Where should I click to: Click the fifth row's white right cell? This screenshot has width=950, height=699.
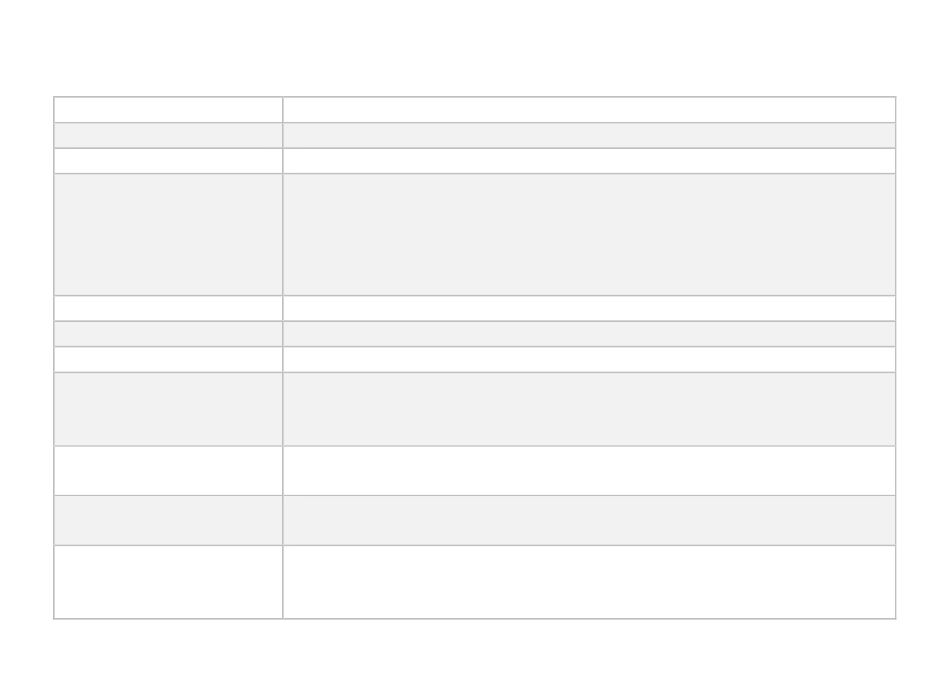pyautogui.click(x=589, y=308)
